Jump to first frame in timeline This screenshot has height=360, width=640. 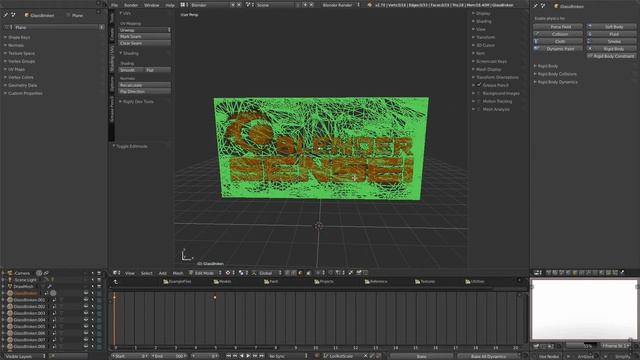coord(229,356)
